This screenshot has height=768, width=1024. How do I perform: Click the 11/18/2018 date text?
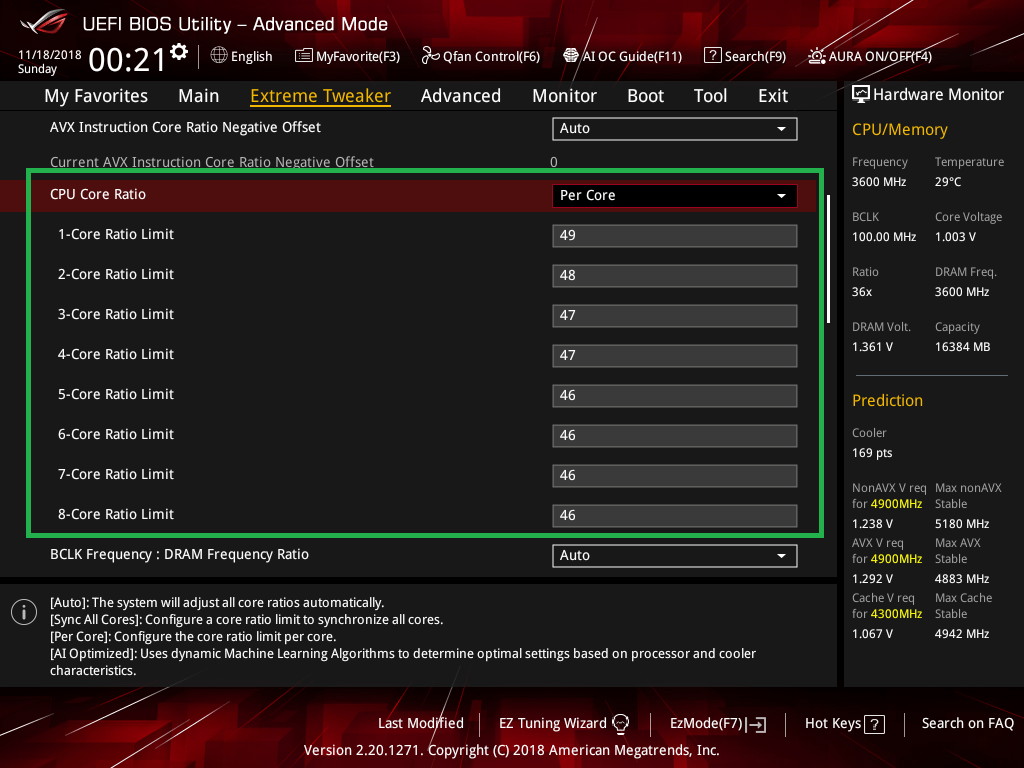point(50,55)
